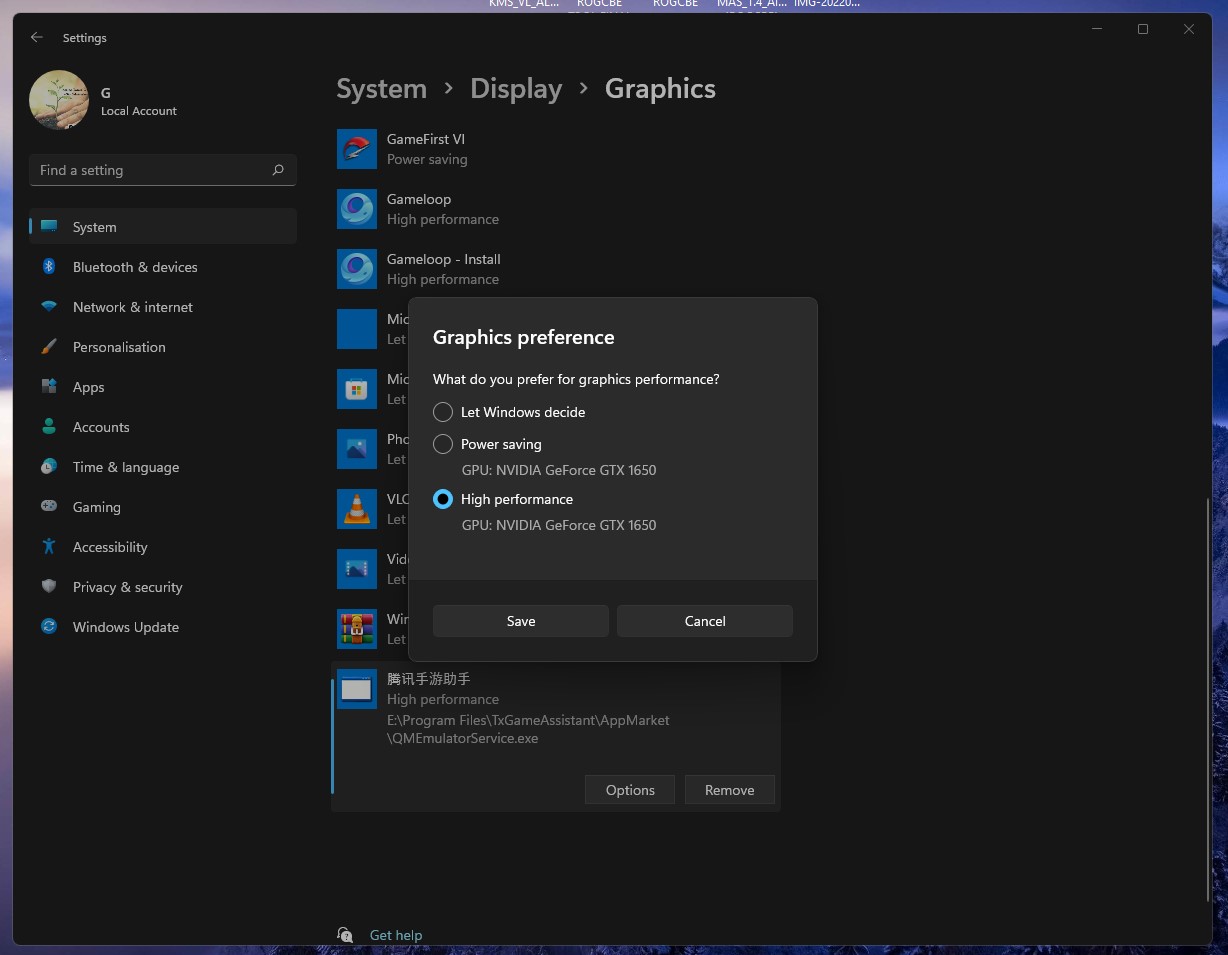The image size is (1228, 955).
Task: Click the Network wifi icon in sidebar
Action: tap(49, 306)
